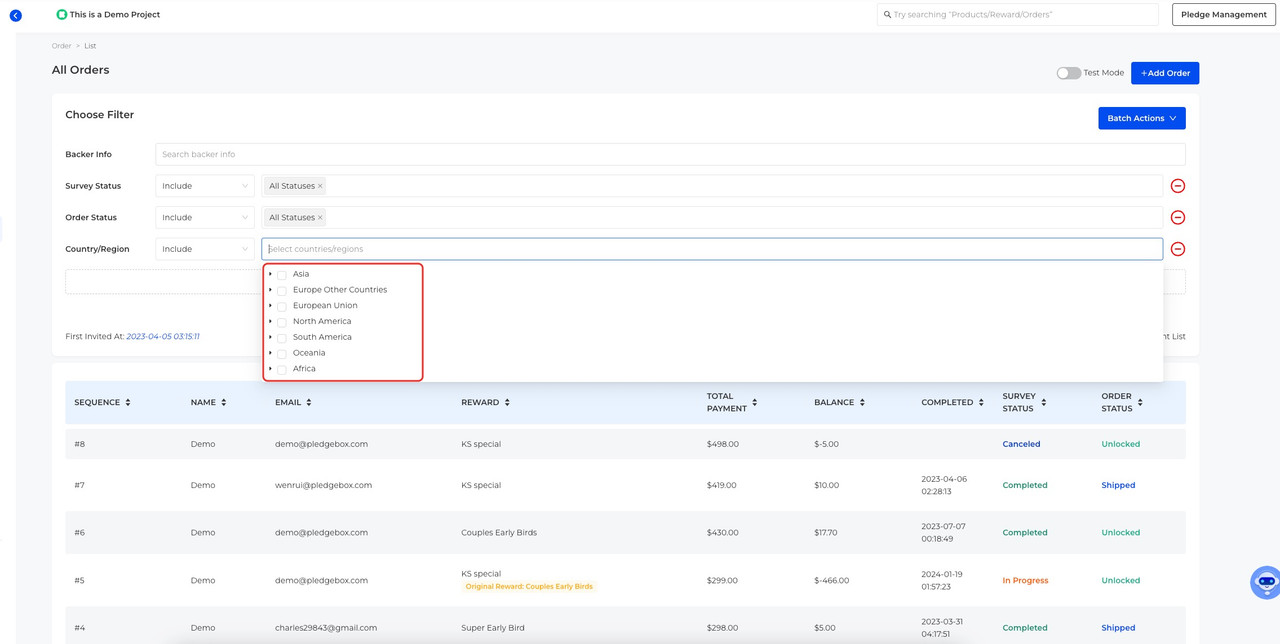Image resolution: width=1280 pixels, height=644 pixels.
Task: Sort by Balance column arrows
Action: click(x=862, y=402)
